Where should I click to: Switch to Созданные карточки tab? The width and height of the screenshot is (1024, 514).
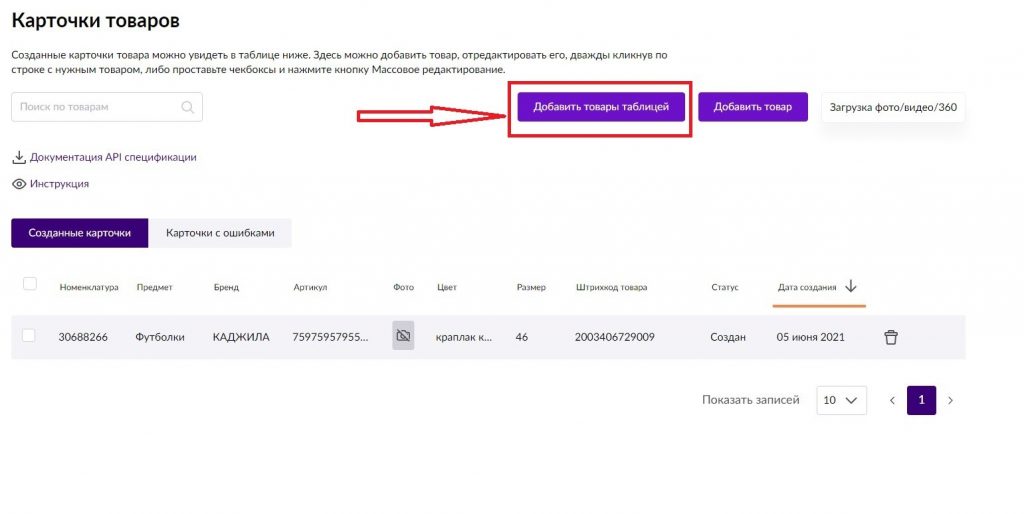pyautogui.click(x=79, y=233)
